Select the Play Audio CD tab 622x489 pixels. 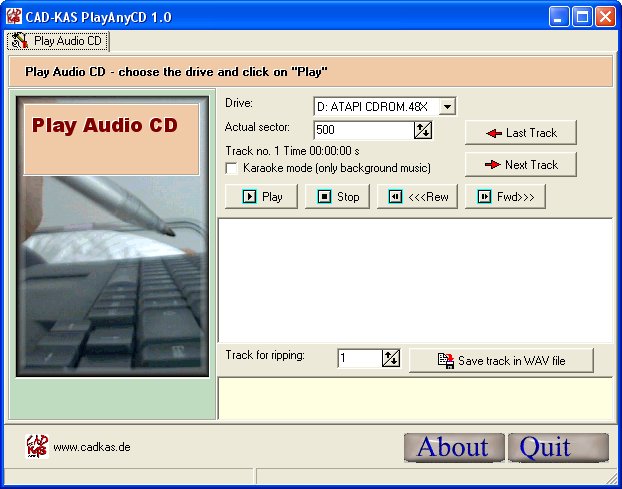58,41
